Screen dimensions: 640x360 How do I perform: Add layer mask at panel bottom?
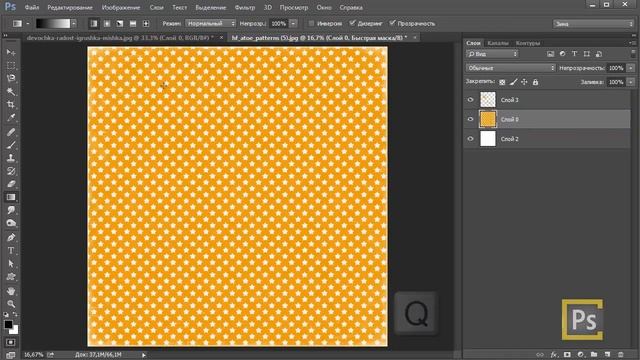pyautogui.click(x=567, y=355)
